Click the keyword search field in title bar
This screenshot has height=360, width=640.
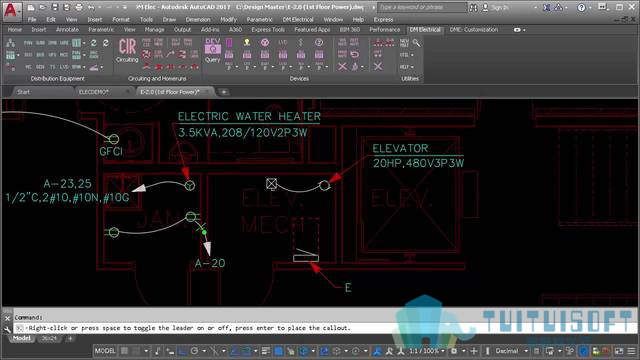click(x=422, y=7)
